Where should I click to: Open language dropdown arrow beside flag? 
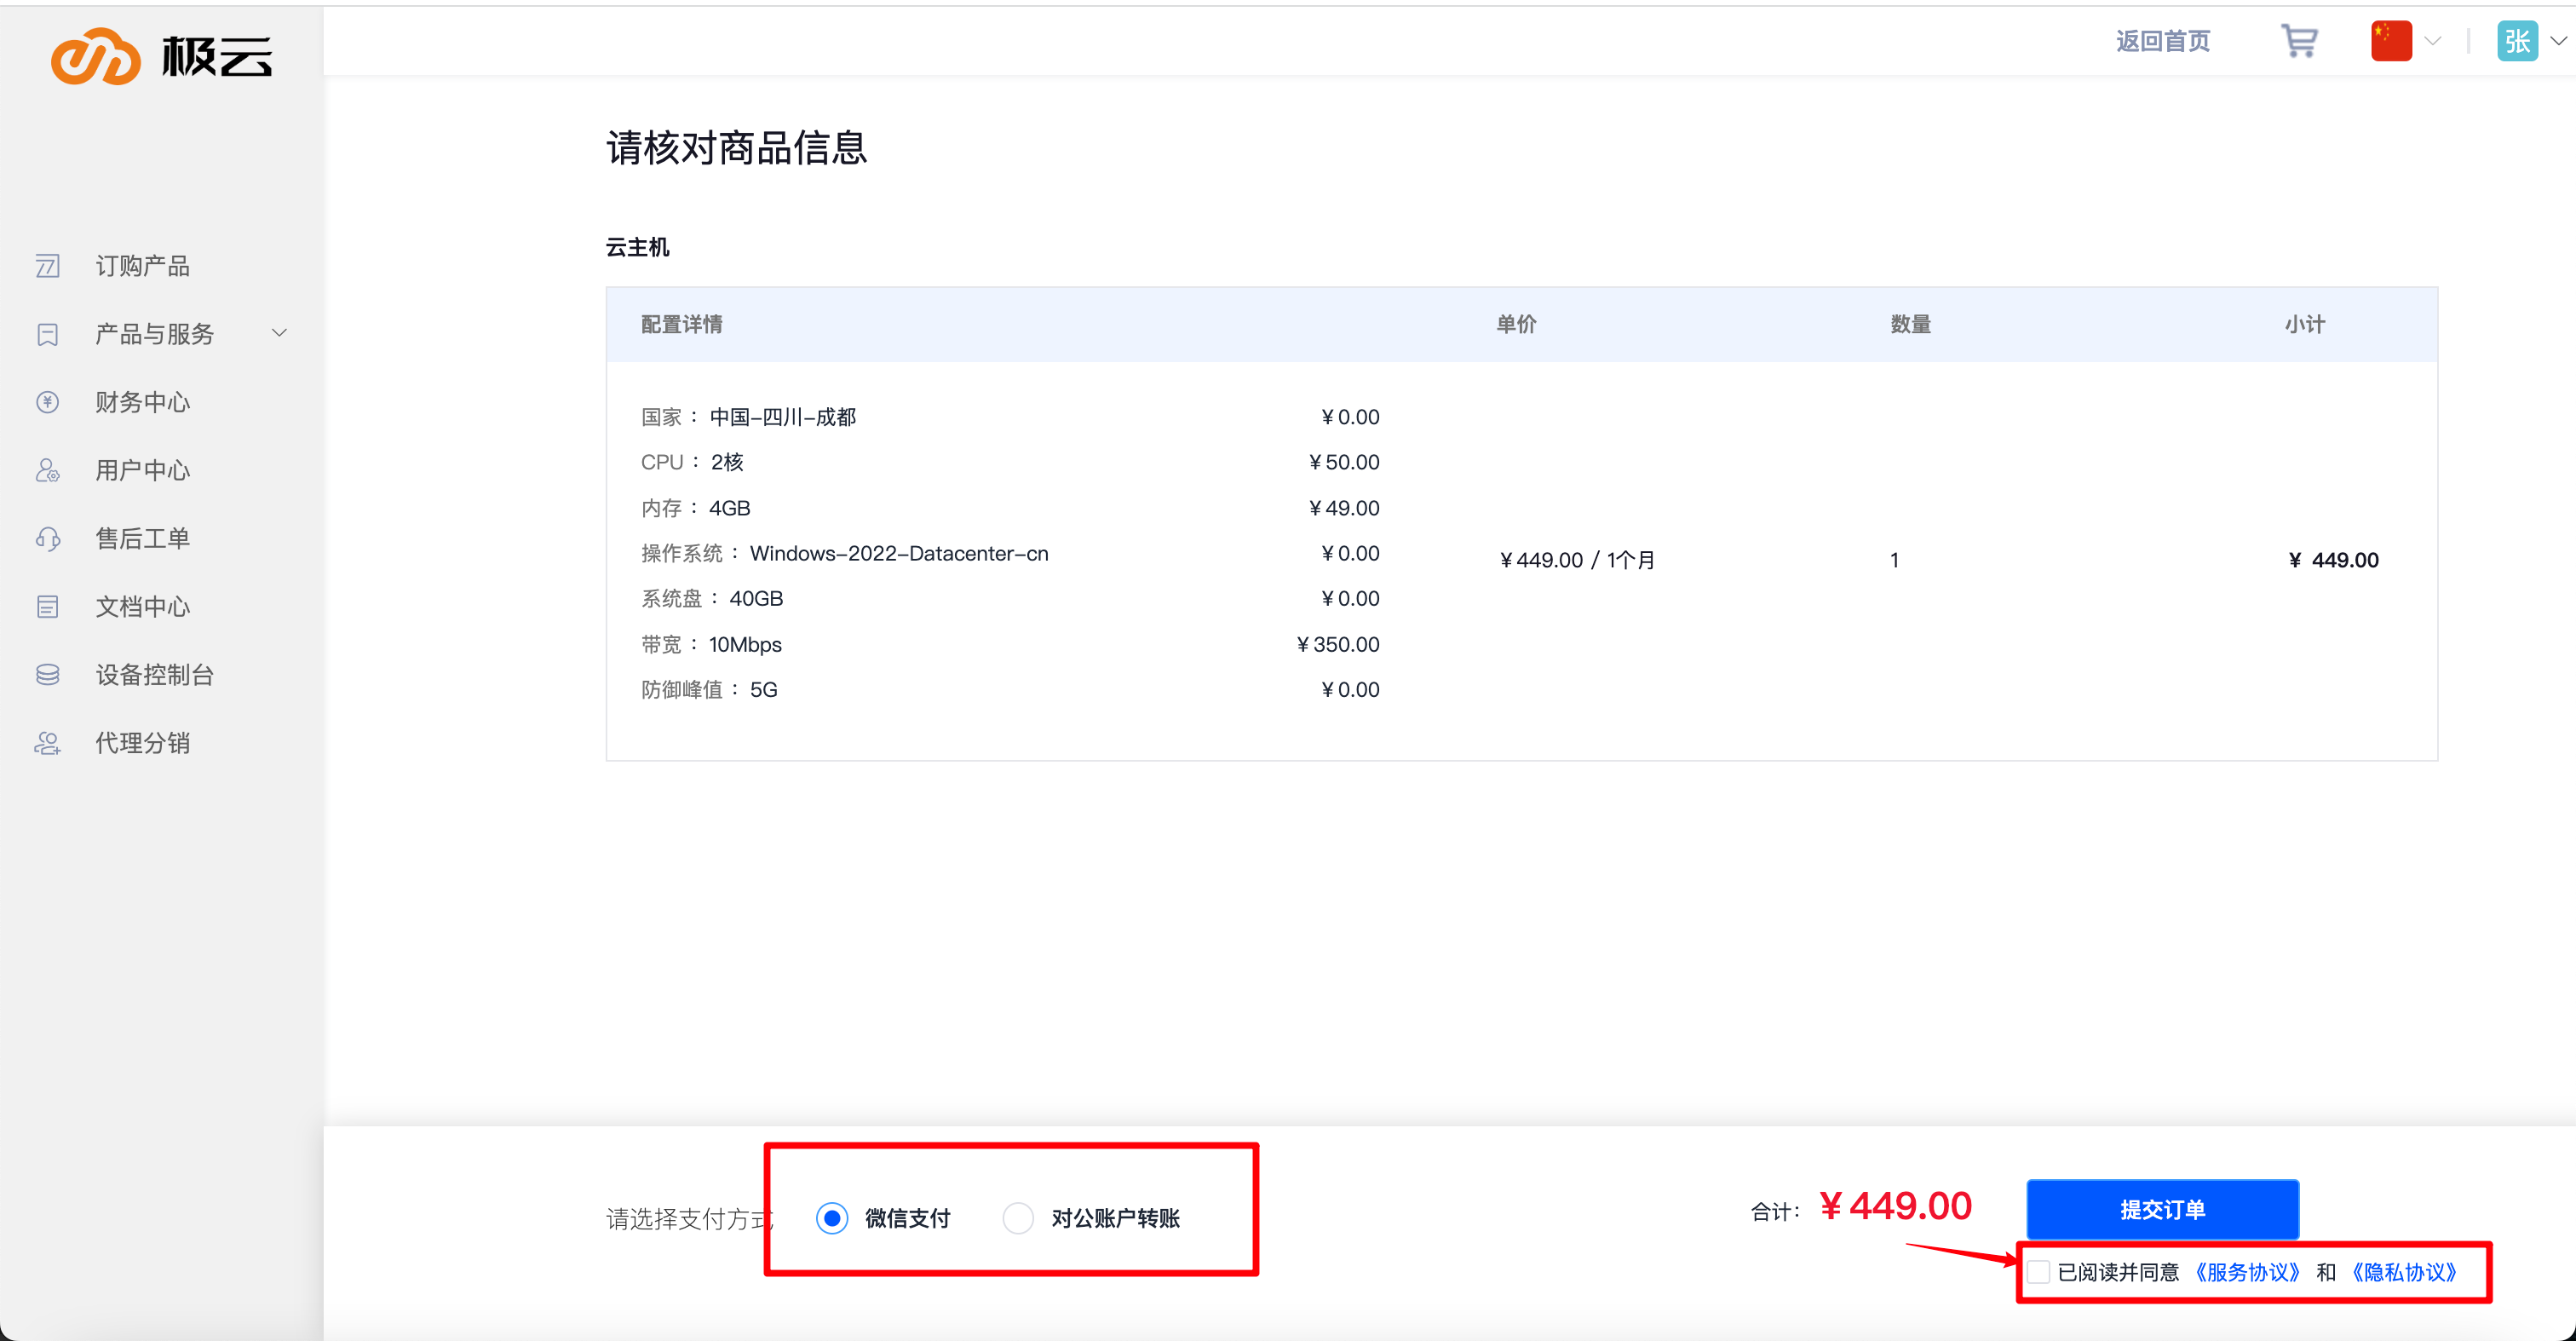coord(2433,41)
